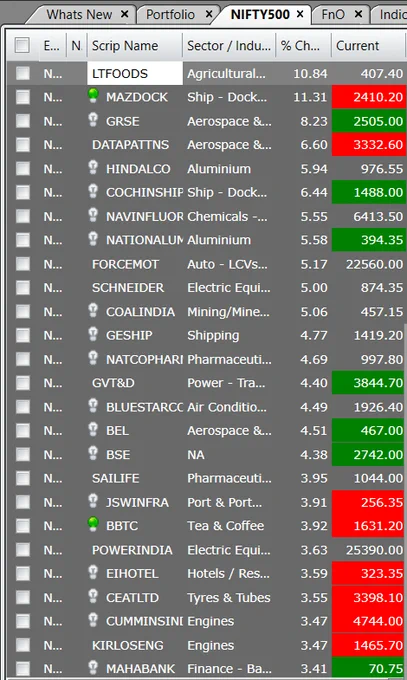Viewport: 407px width, 680px height.
Task: Click the bulb icon beside BEL
Action: coord(93,429)
